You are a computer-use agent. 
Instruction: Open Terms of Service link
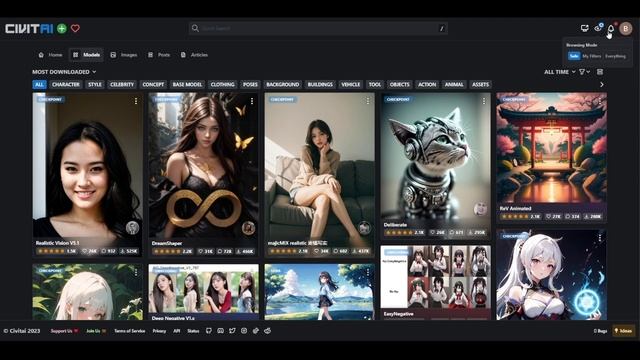pyautogui.click(x=129, y=331)
